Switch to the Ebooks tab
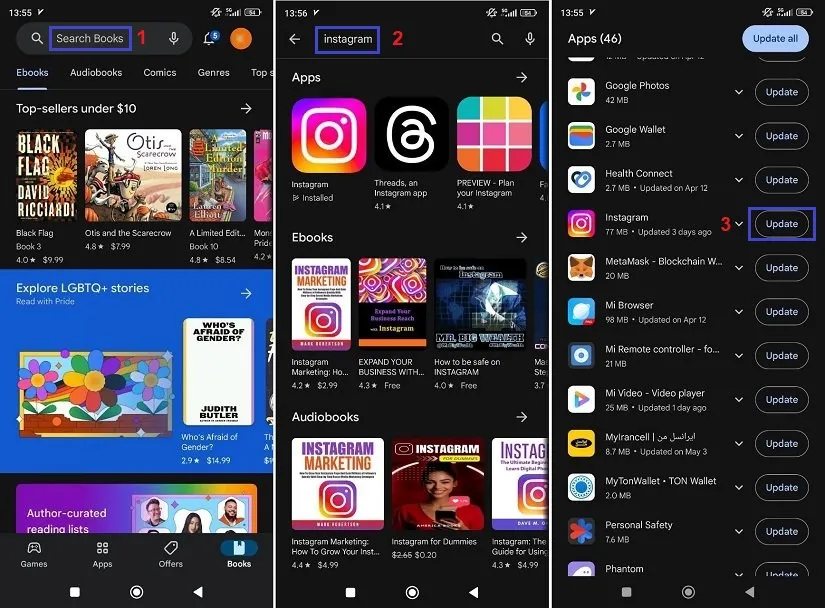This screenshot has width=825, height=608. pos(32,73)
